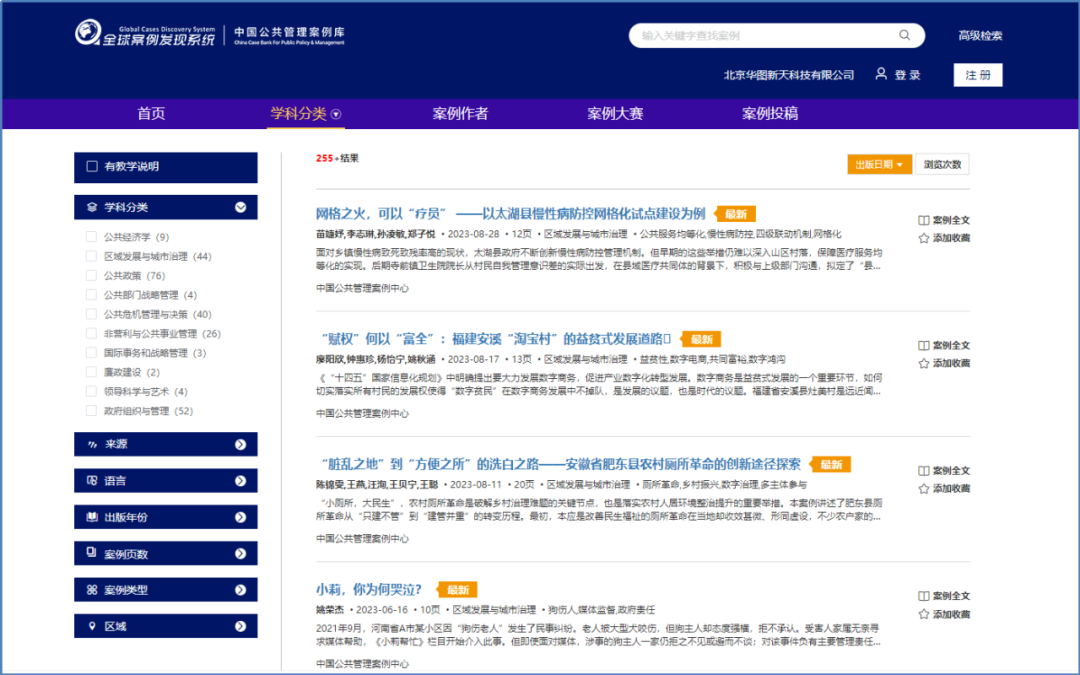Image resolution: width=1080 pixels, height=675 pixels.
Task: Open the 案例作者 navigation tab
Action: 460,114
